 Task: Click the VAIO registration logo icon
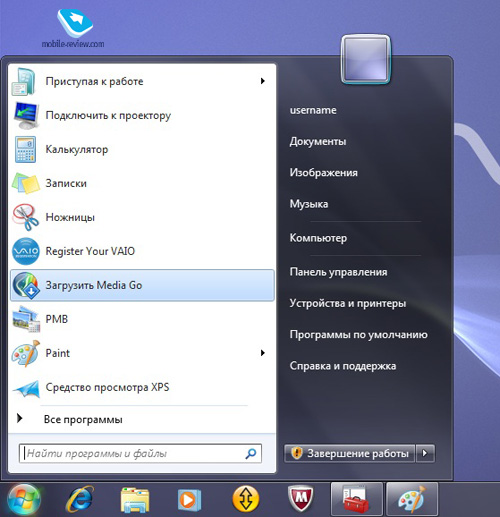point(26,251)
